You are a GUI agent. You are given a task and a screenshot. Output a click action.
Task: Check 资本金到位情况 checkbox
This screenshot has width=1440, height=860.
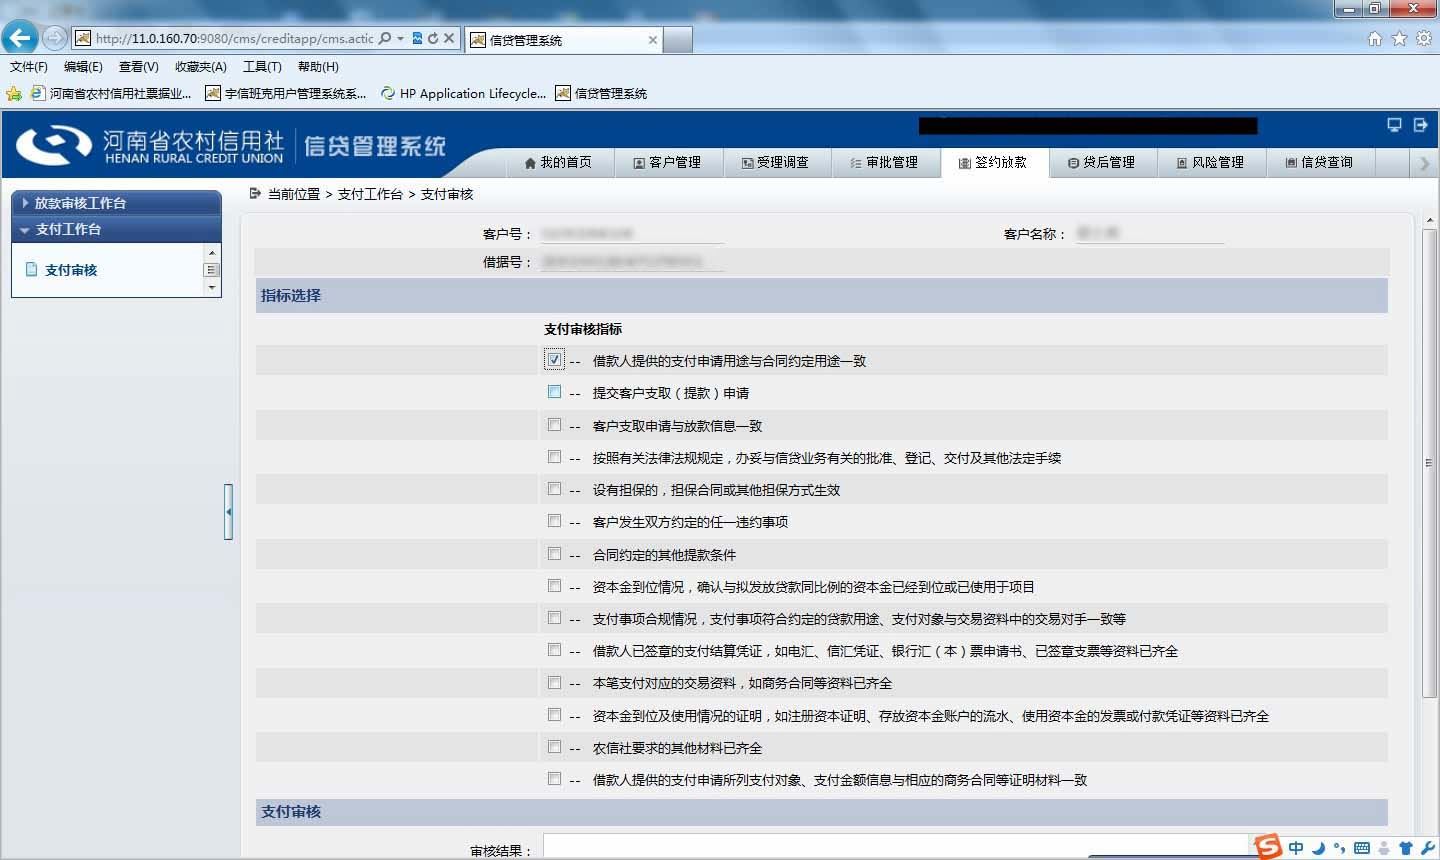pos(554,585)
